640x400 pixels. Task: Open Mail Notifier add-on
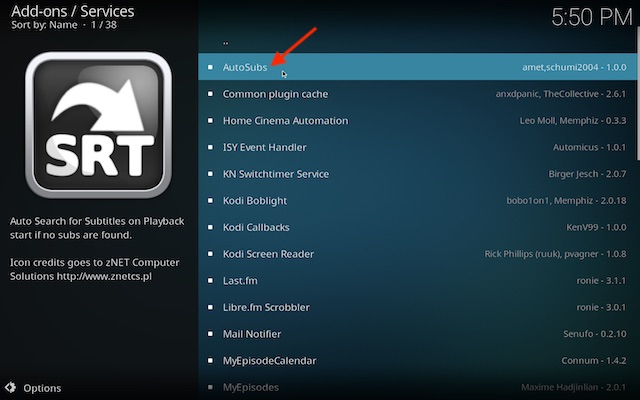pyautogui.click(x=417, y=334)
